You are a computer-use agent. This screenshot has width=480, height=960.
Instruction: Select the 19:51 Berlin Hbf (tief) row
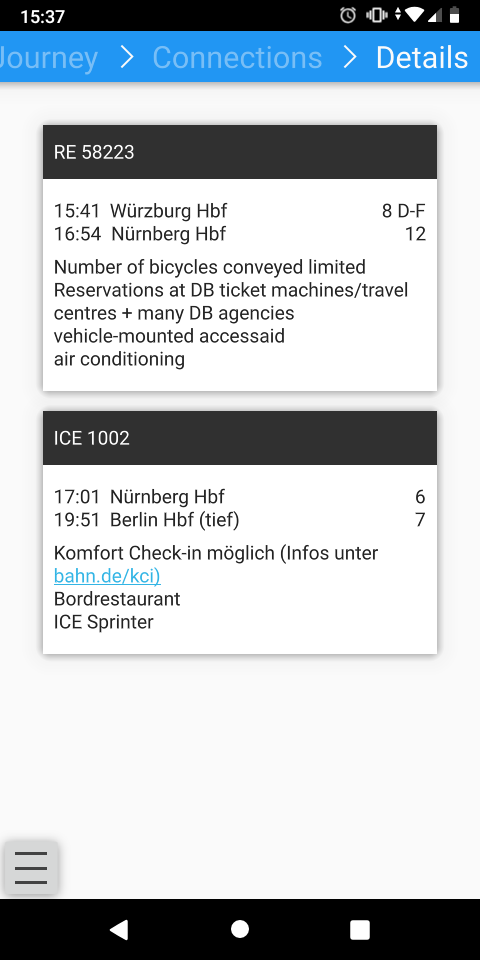tap(240, 520)
